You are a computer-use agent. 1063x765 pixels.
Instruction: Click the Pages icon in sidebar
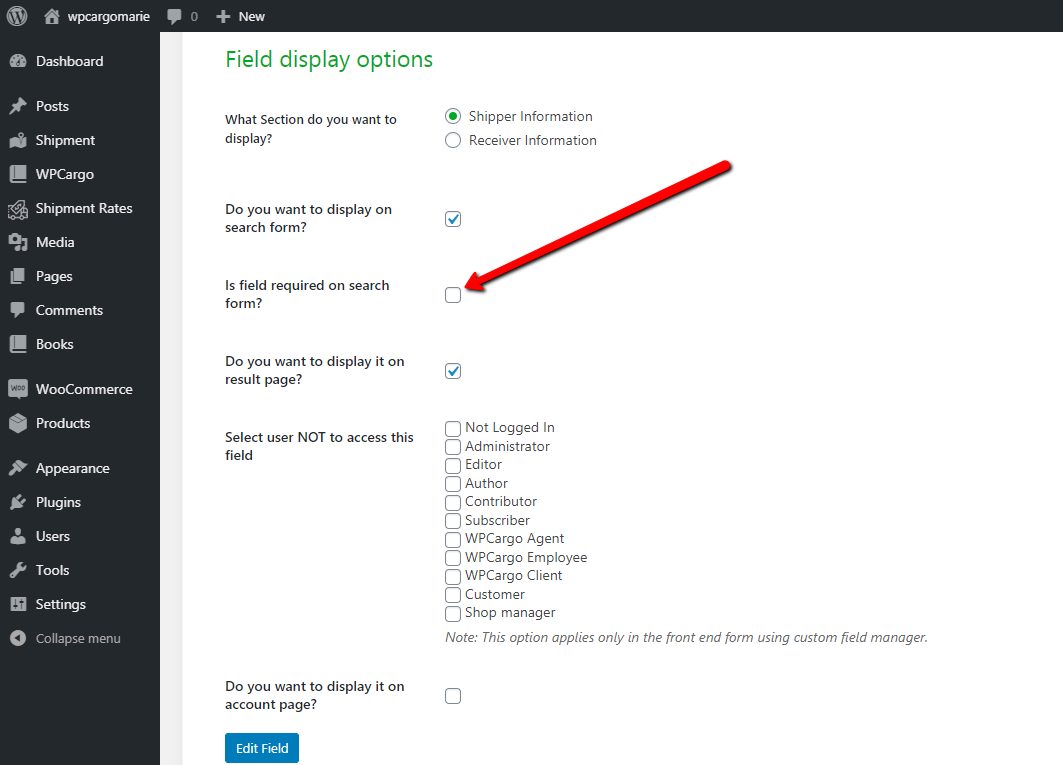point(18,276)
